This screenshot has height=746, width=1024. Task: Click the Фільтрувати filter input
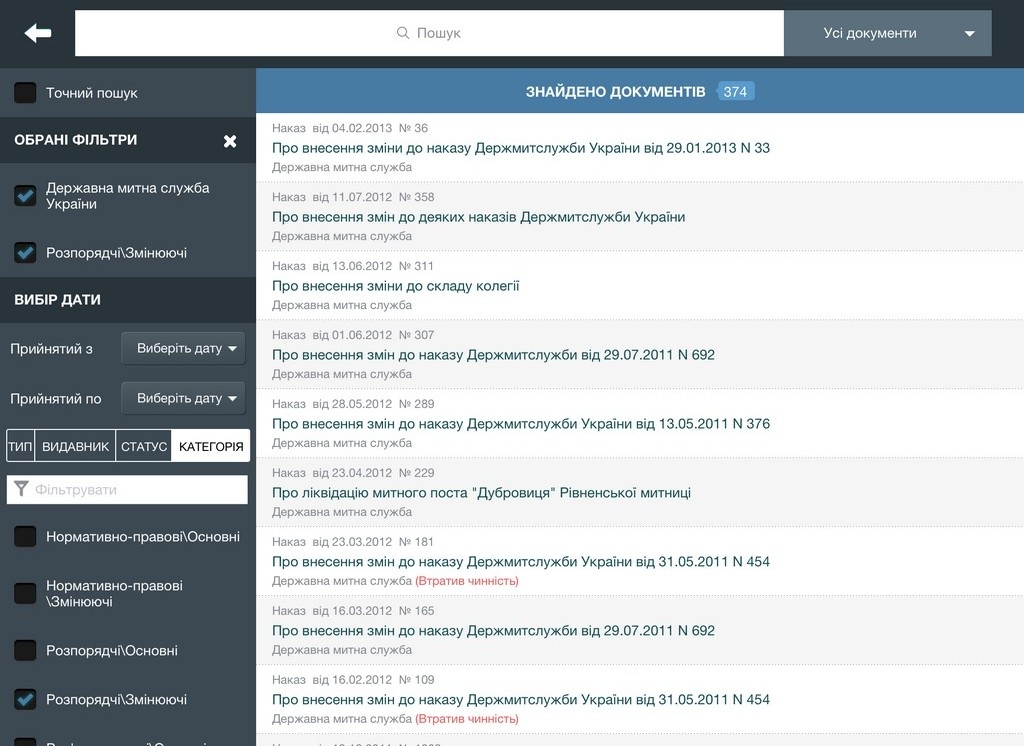pos(127,489)
